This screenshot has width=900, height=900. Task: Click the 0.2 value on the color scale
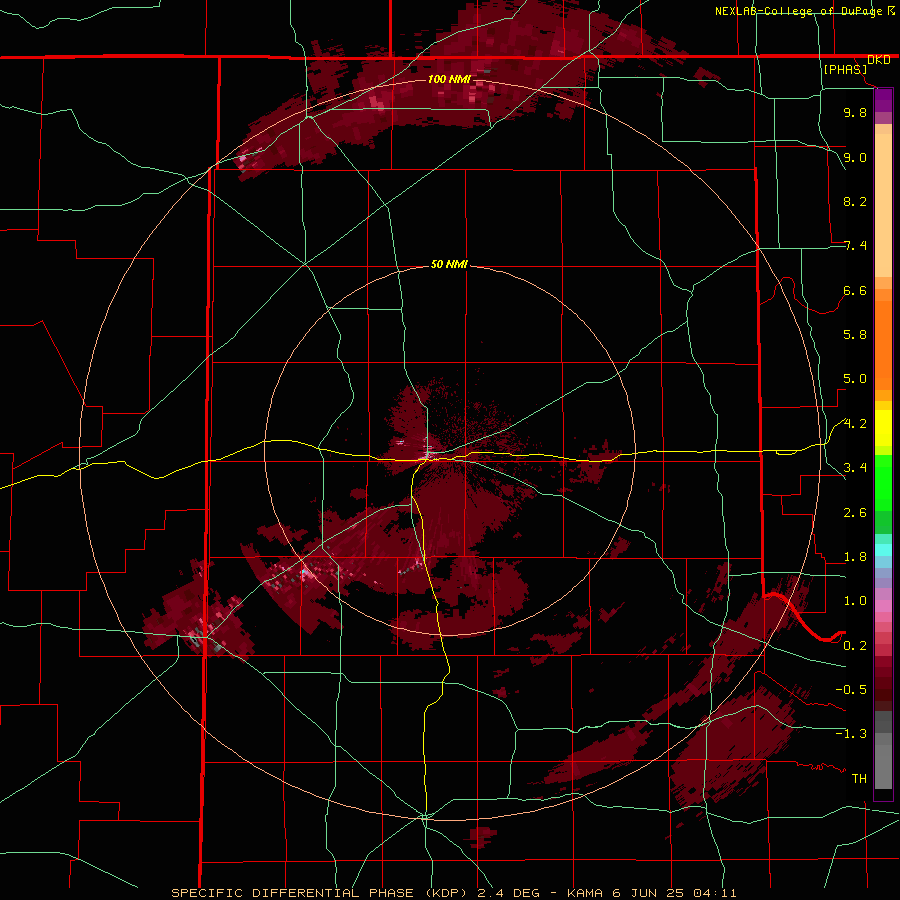click(x=855, y=646)
